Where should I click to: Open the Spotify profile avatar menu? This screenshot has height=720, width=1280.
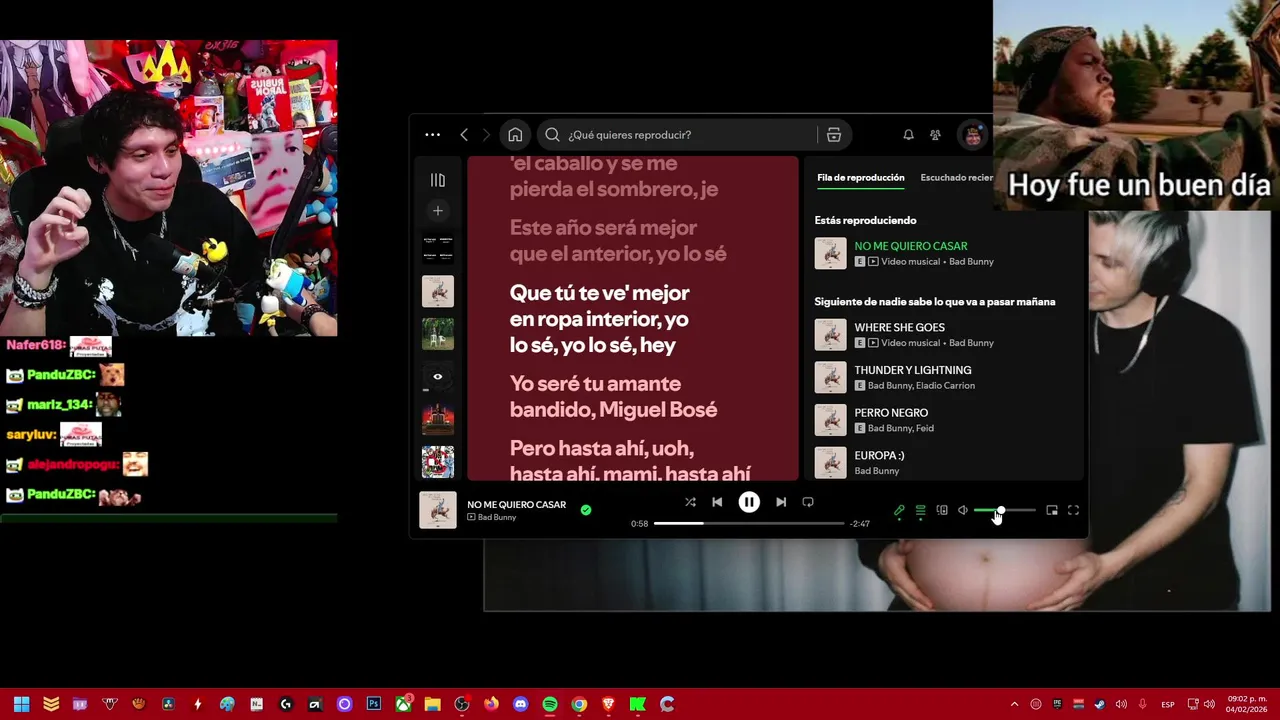coord(972,135)
